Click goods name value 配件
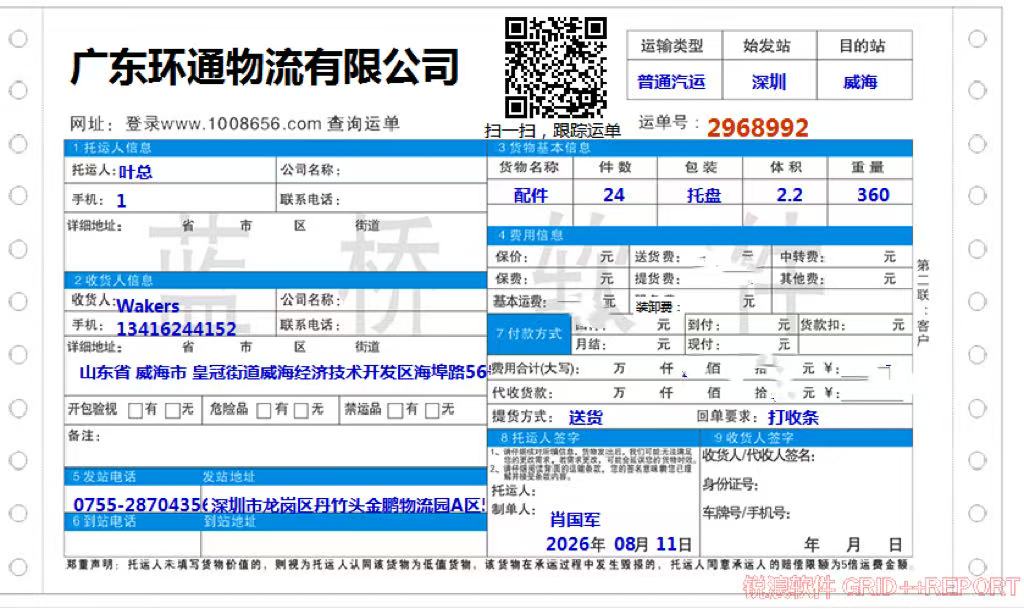1024x609 pixels. pos(530,195)
